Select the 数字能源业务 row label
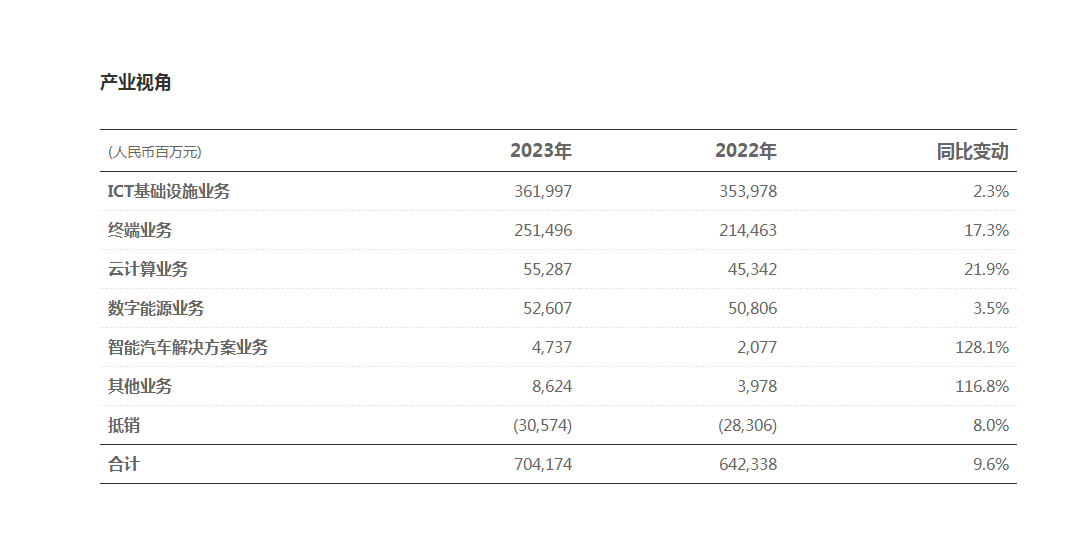 click(156, 308)
